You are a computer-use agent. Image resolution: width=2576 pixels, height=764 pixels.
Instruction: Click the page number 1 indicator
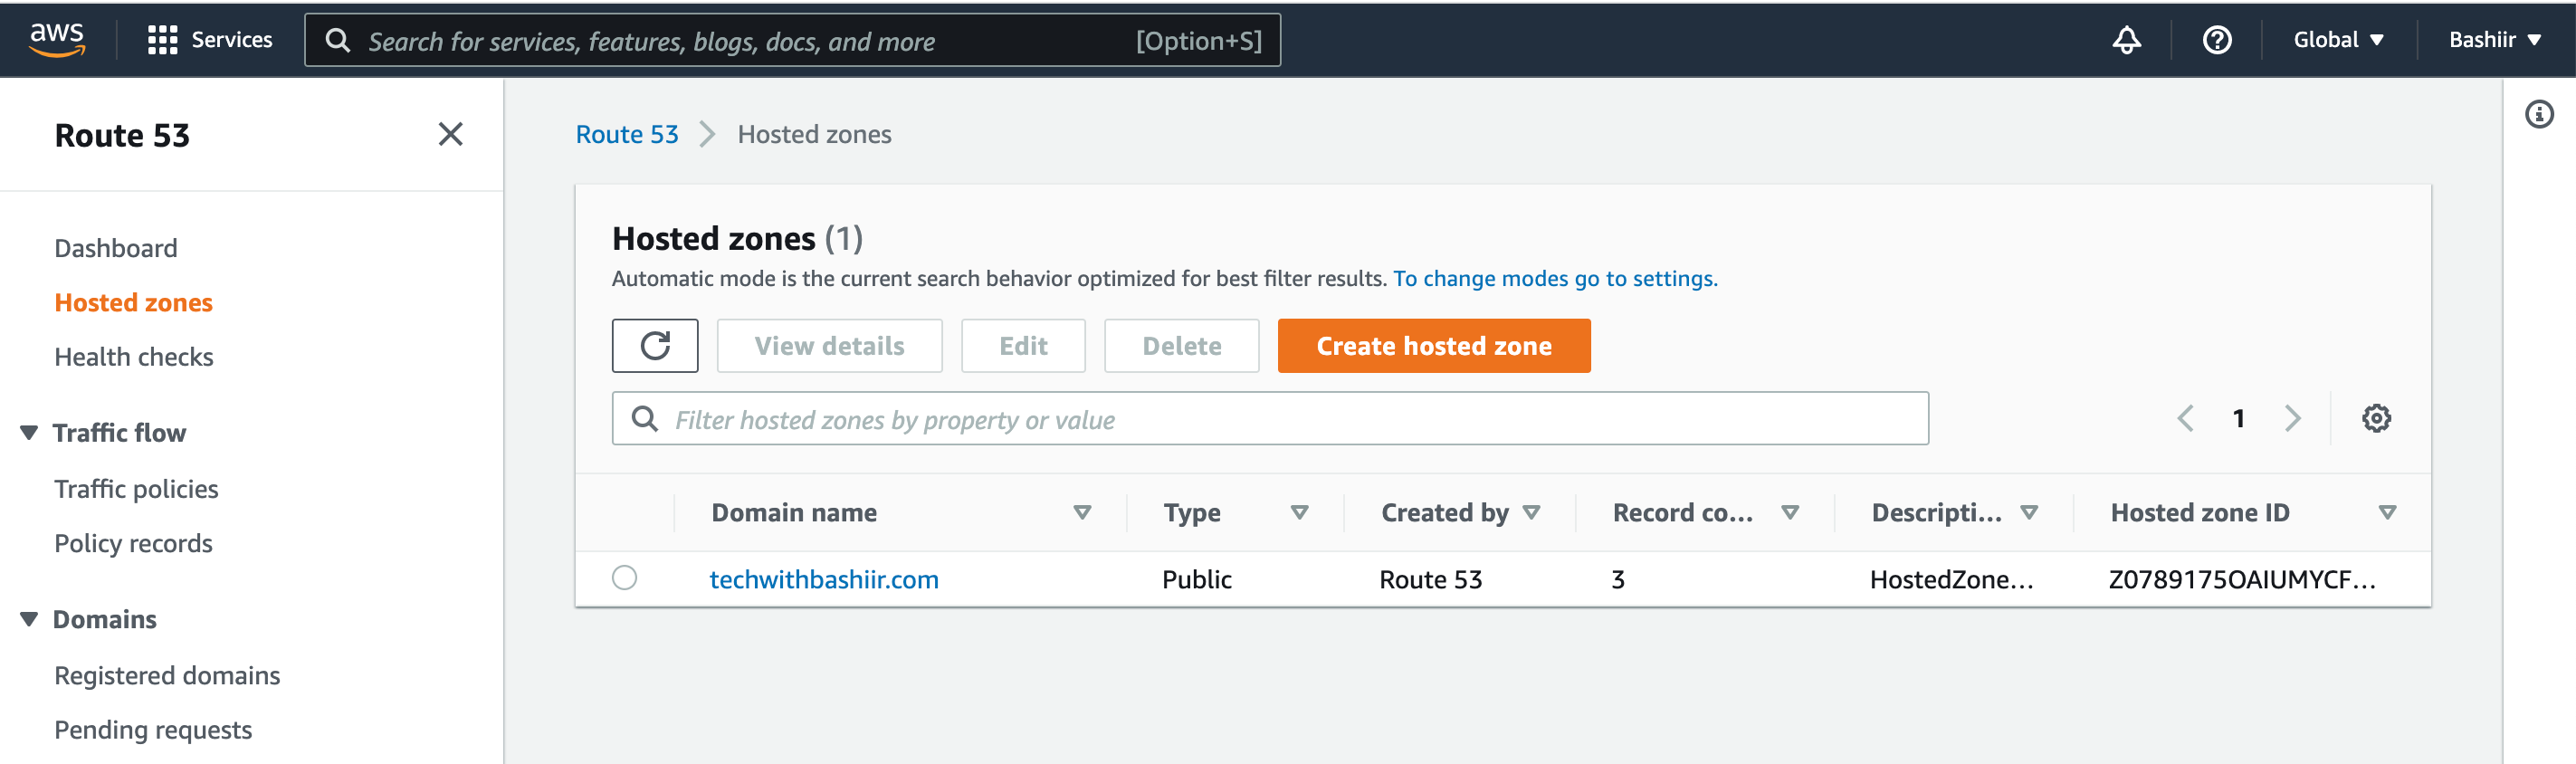(x=2239, y=418)
